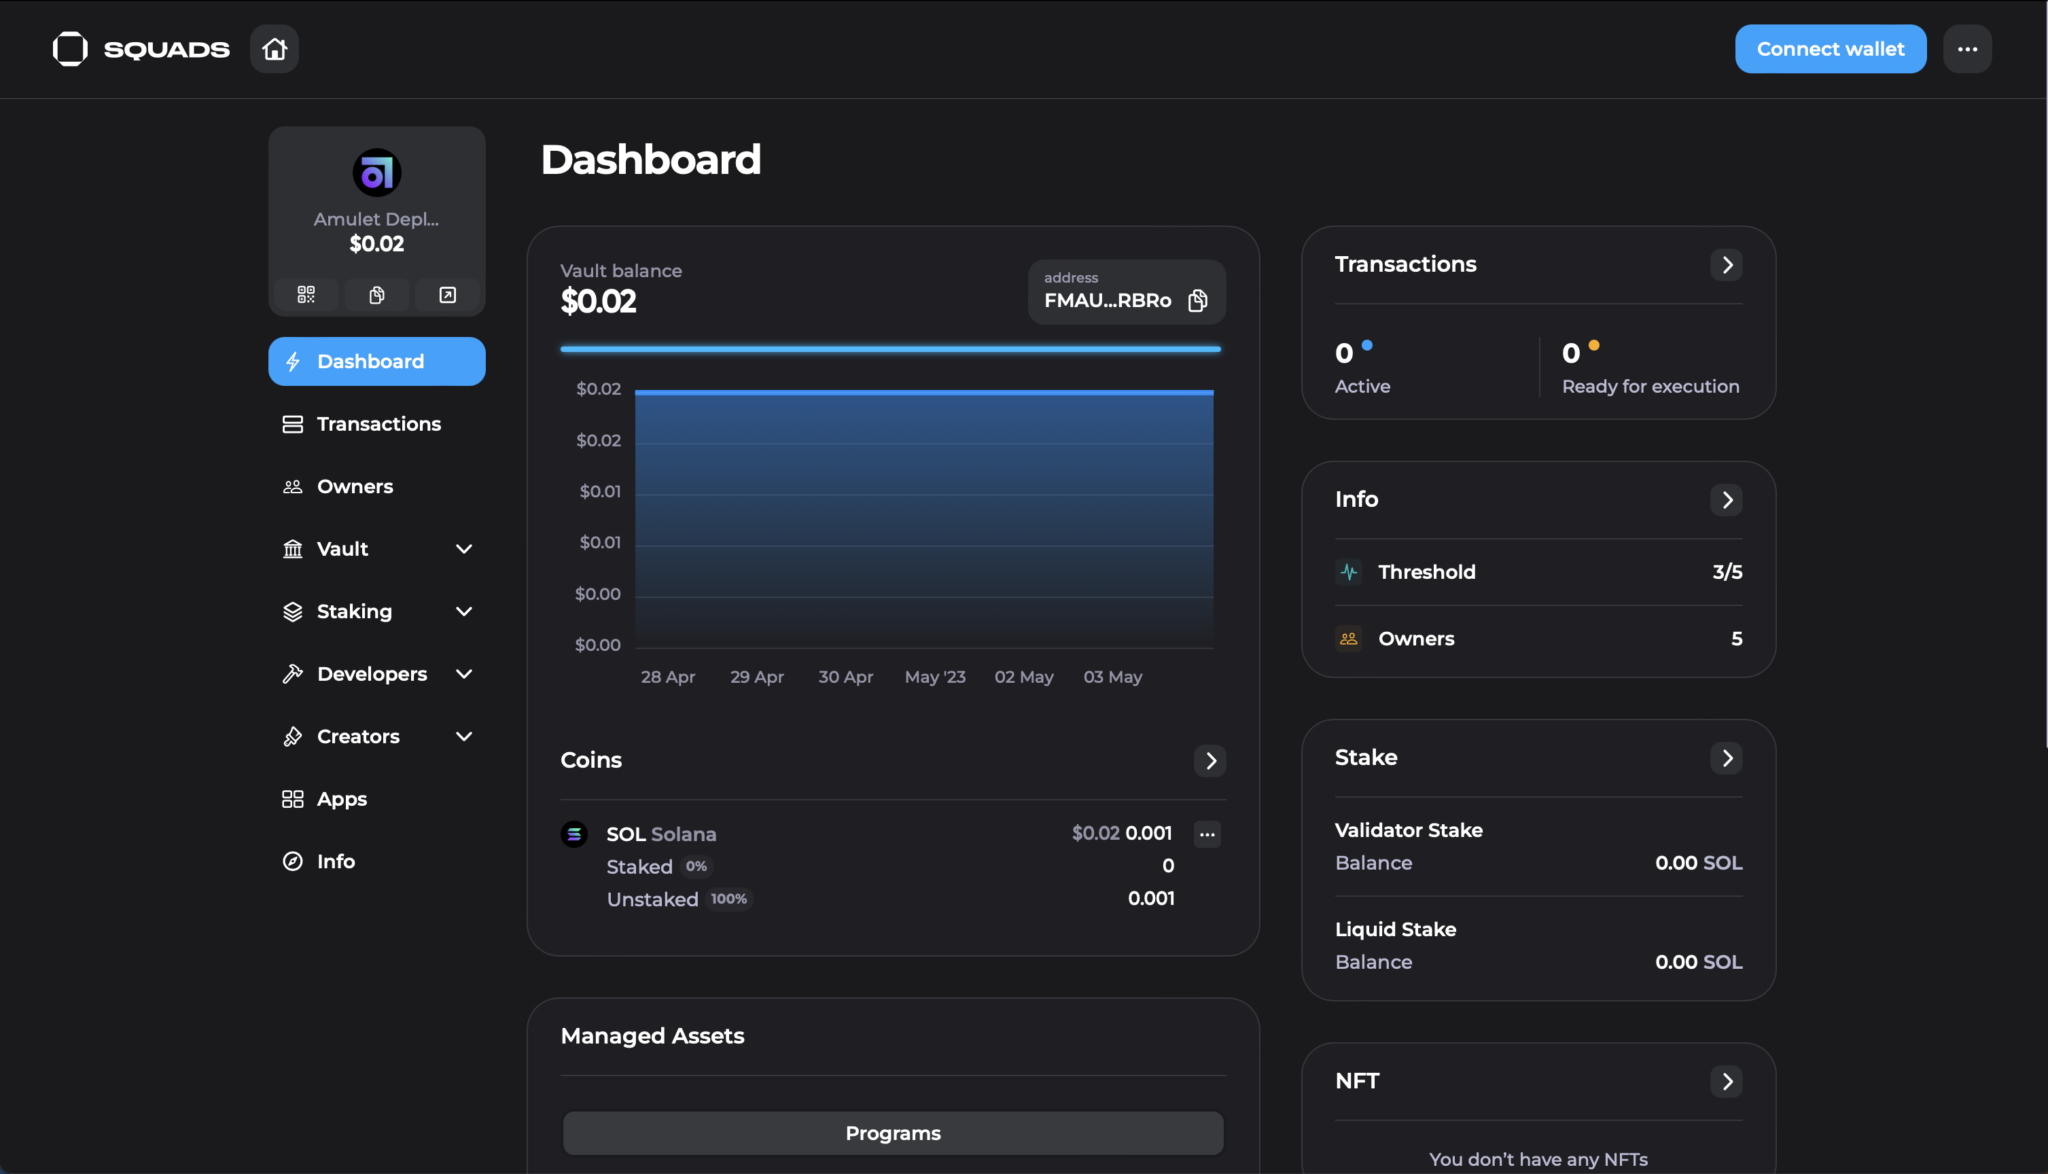
Task: Copy the FMAU...RBRo vault address
Action: (x=1197, y=300)
